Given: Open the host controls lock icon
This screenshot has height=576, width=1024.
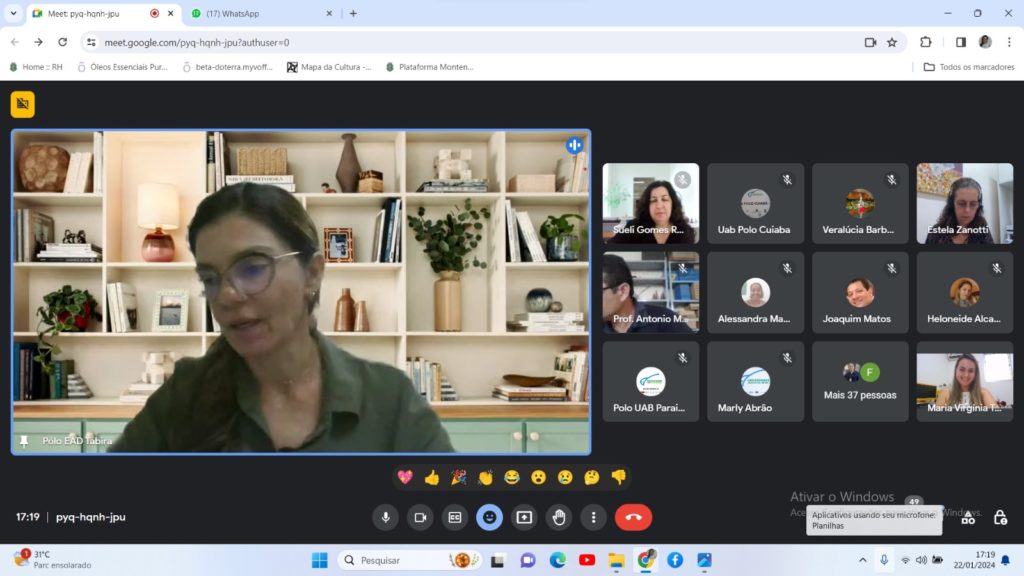Looking at the screenshot, I should click(x=1000, y=517).
